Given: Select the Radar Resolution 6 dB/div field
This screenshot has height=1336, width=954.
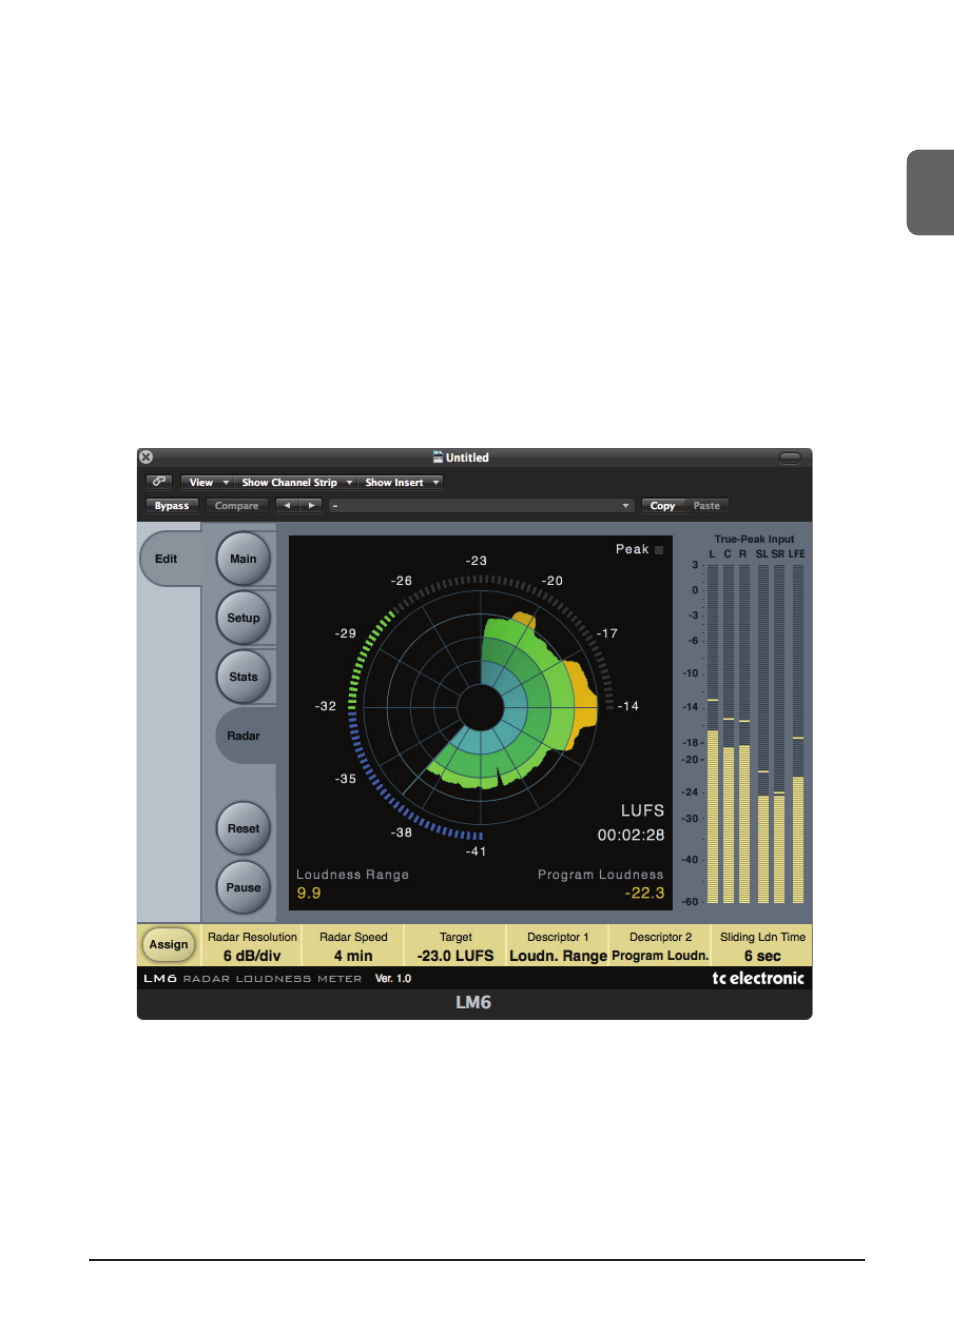Looking at the screenshot, I should click(252, 946).
